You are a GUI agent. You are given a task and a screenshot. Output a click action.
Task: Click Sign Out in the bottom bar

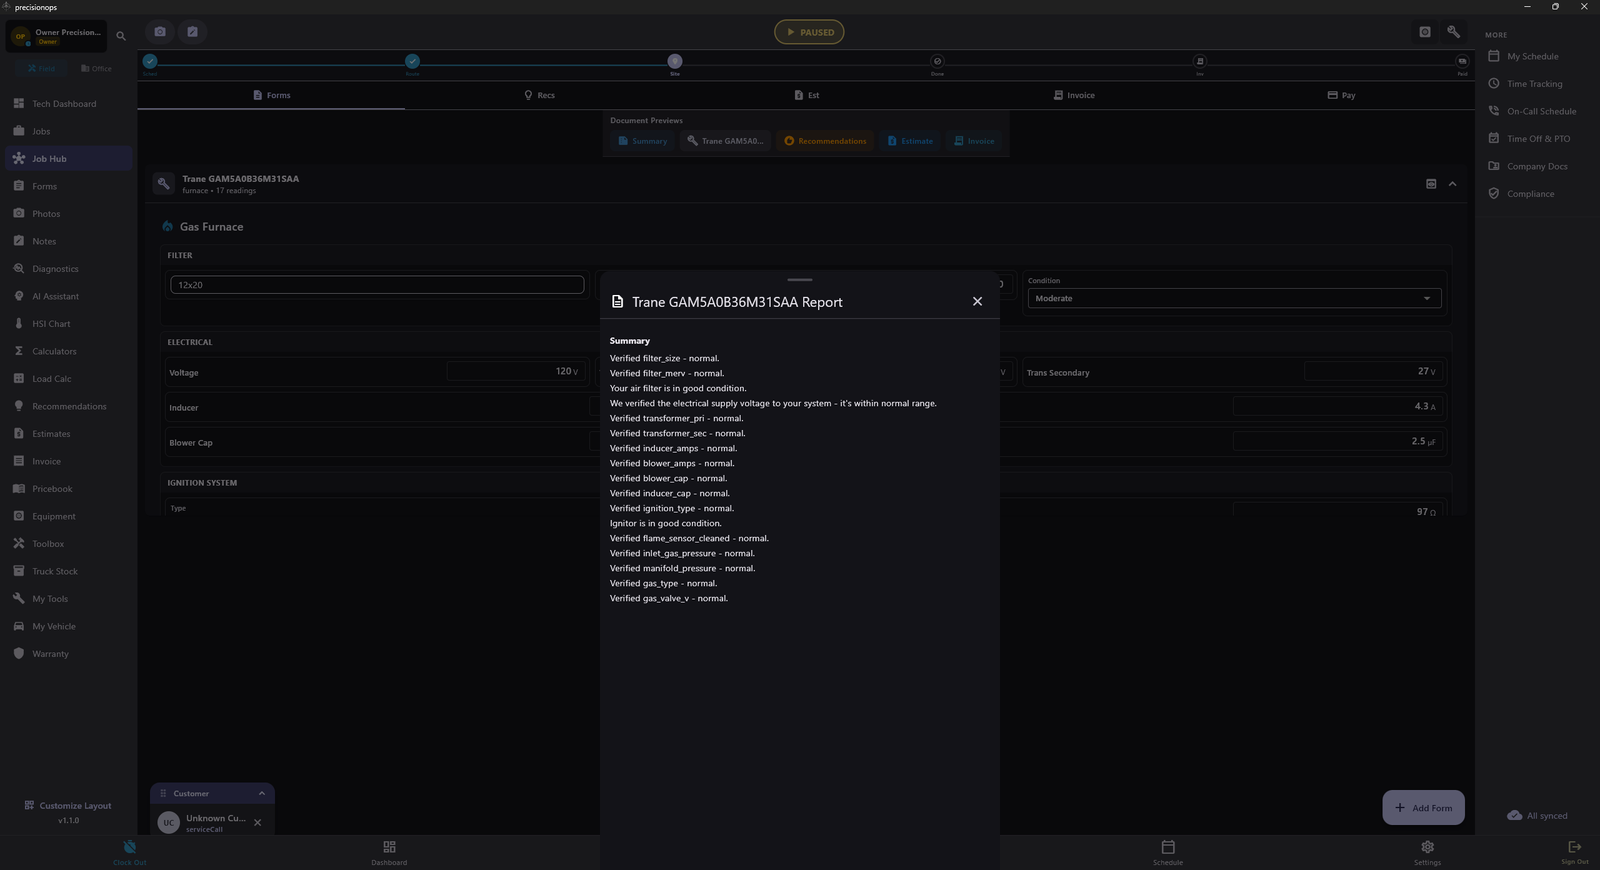[1574, 852]
